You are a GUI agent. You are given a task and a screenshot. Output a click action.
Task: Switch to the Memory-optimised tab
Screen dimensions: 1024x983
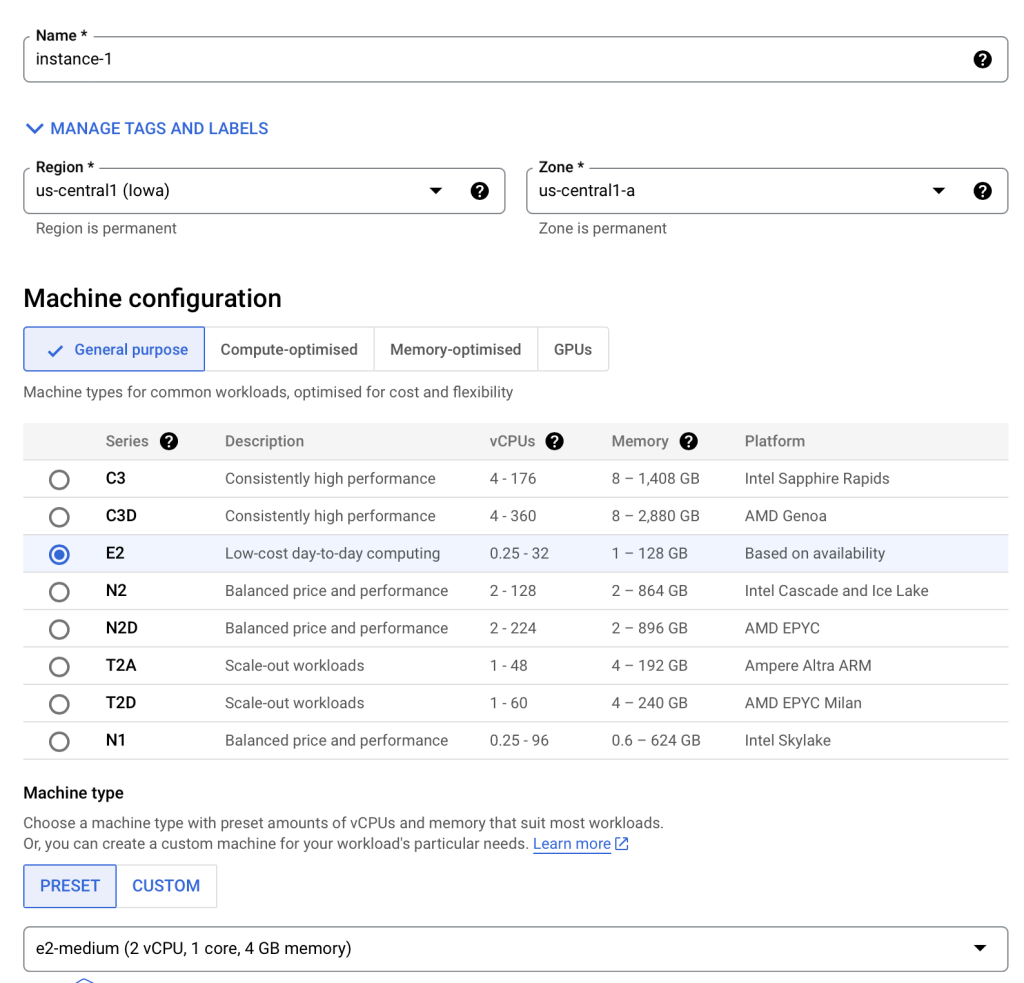tap(455, 350)
